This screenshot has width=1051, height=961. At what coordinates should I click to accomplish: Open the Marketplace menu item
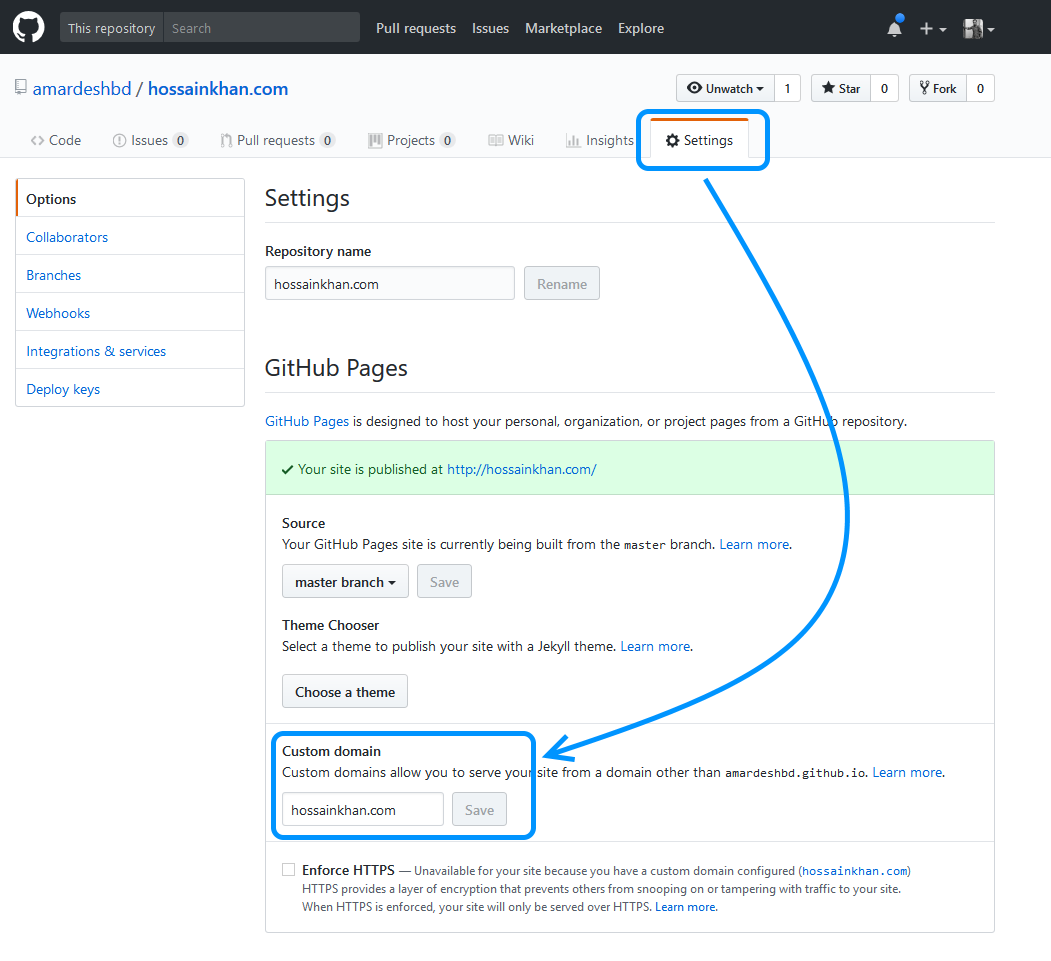[563, 28]
